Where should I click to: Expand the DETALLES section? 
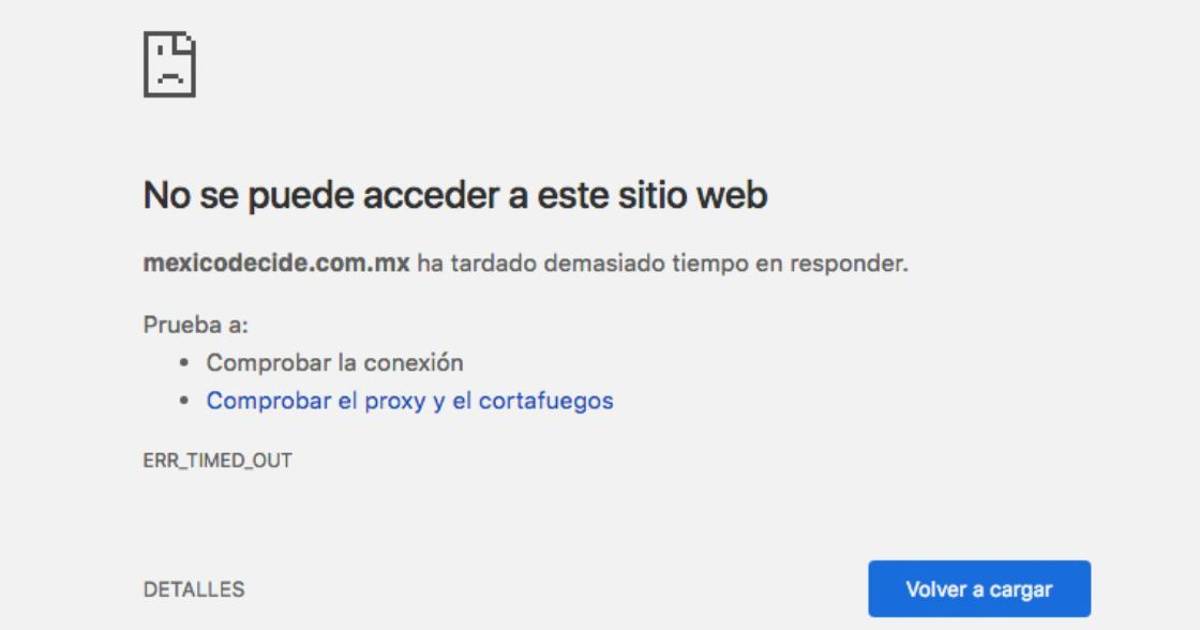coord(194,589)
